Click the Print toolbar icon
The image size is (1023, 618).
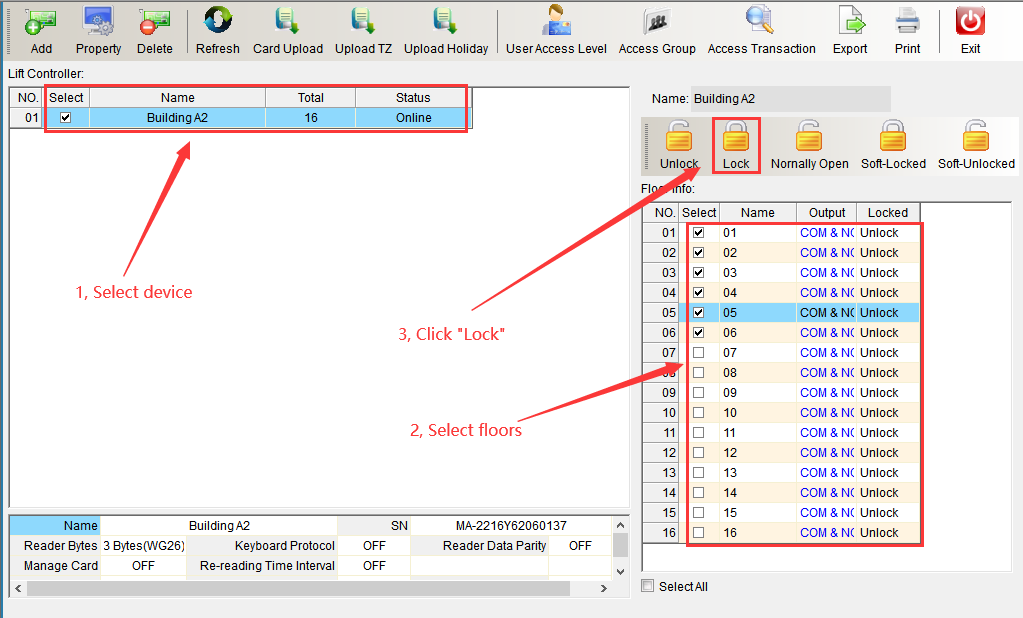908,22
